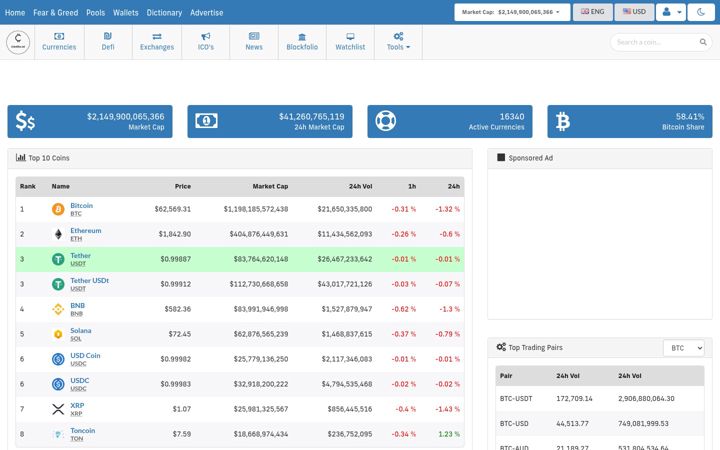Click the Sponsored Ad header
Screen dimensions: 720x450
tap(600, 158)
